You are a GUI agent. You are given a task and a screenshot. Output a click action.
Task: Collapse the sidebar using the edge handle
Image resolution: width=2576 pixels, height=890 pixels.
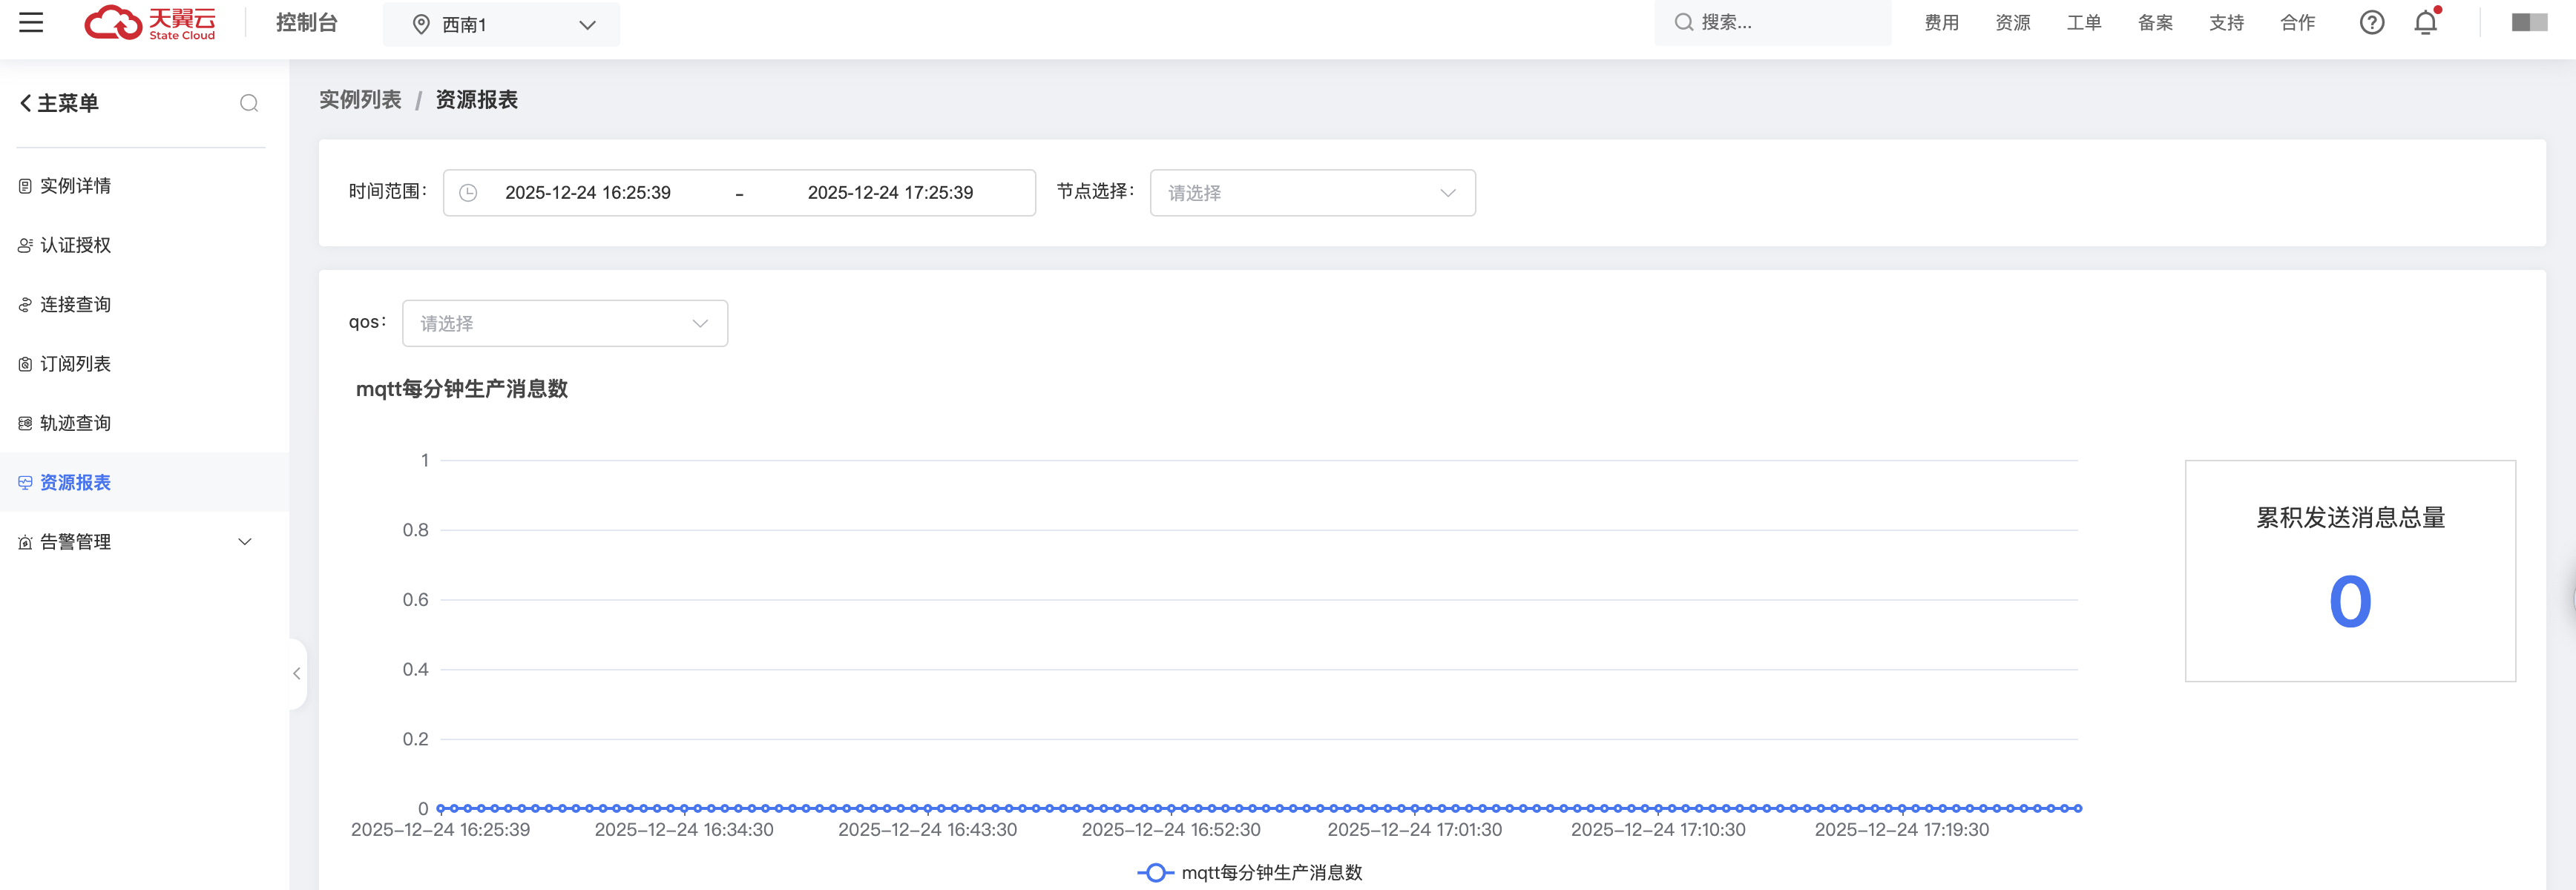(x=297, y=674)
